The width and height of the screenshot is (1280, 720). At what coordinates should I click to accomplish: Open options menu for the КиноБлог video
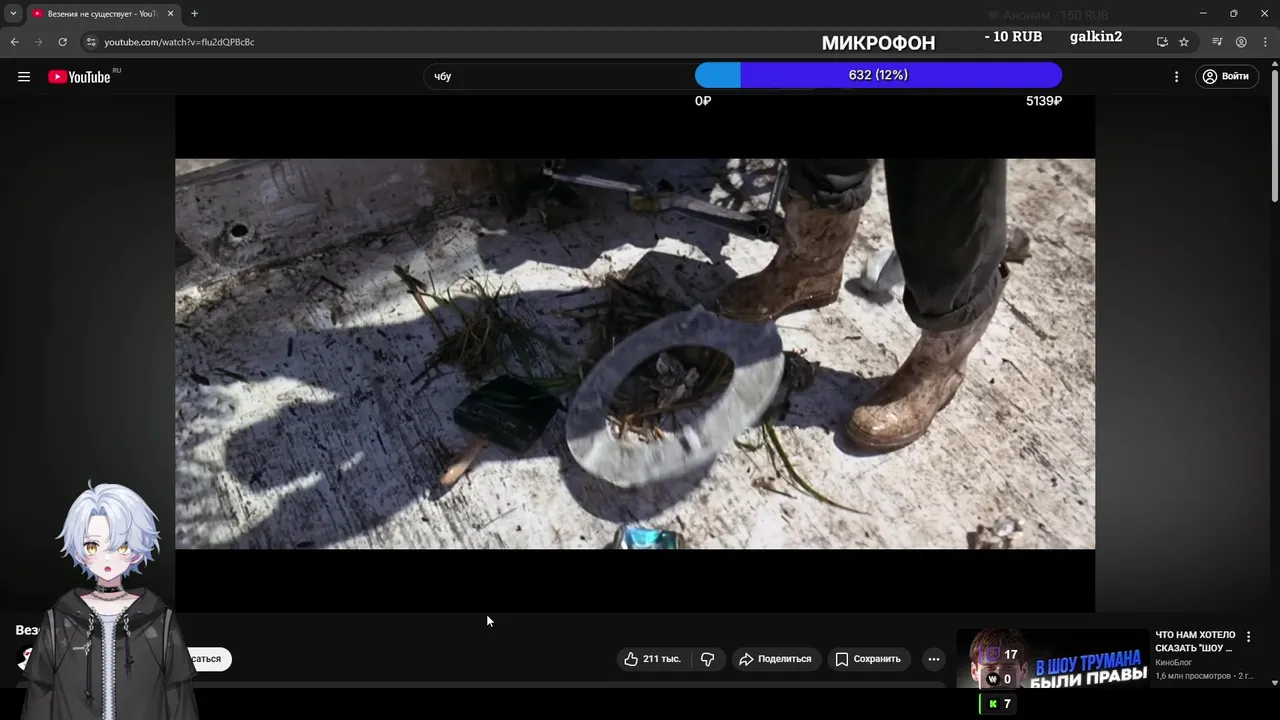(x=1248, y=637)
